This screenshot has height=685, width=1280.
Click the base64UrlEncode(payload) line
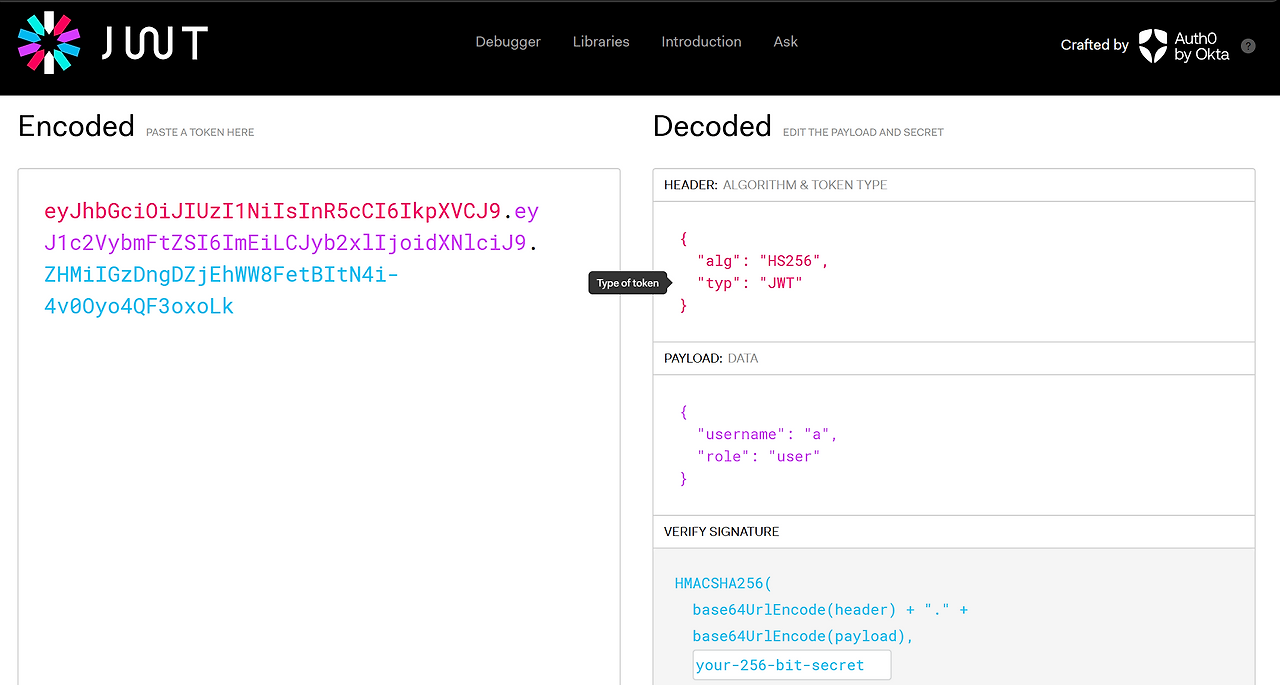coord(803,636)
